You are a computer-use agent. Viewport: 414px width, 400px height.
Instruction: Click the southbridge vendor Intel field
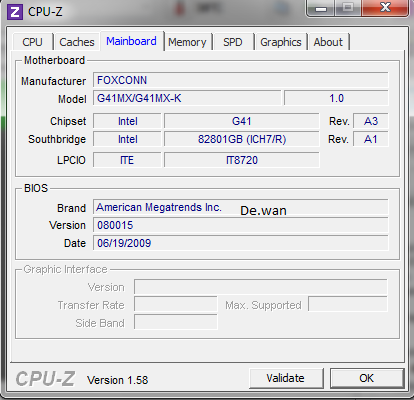pos(127,139)
